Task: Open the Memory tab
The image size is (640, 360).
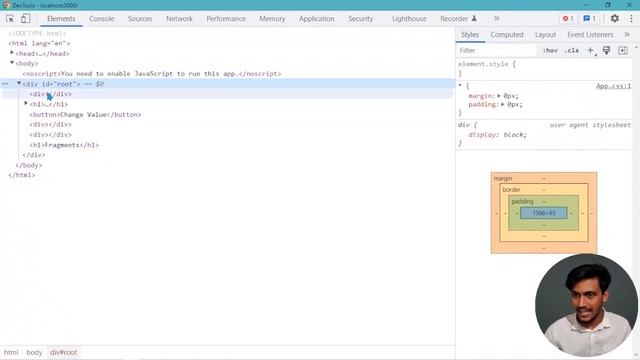Action: [272, 19]
